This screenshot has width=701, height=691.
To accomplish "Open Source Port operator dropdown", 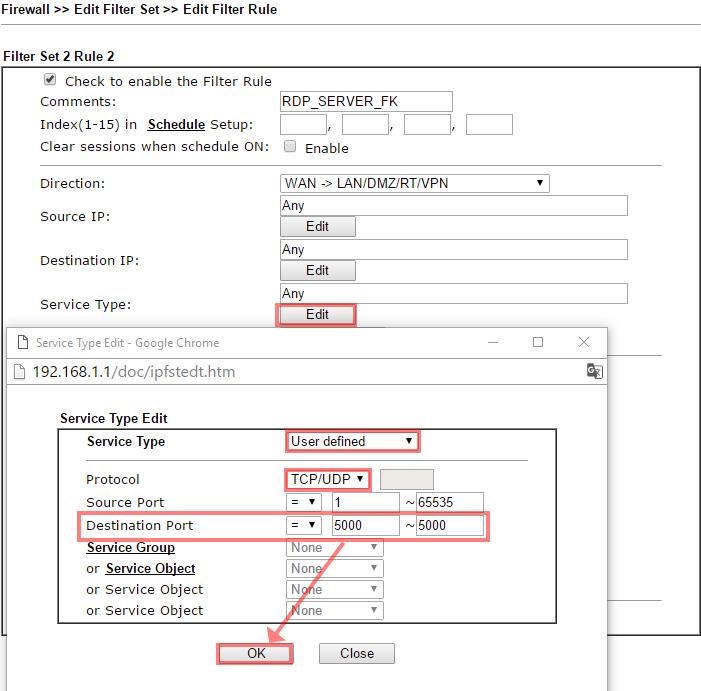I will coord(303,502).
